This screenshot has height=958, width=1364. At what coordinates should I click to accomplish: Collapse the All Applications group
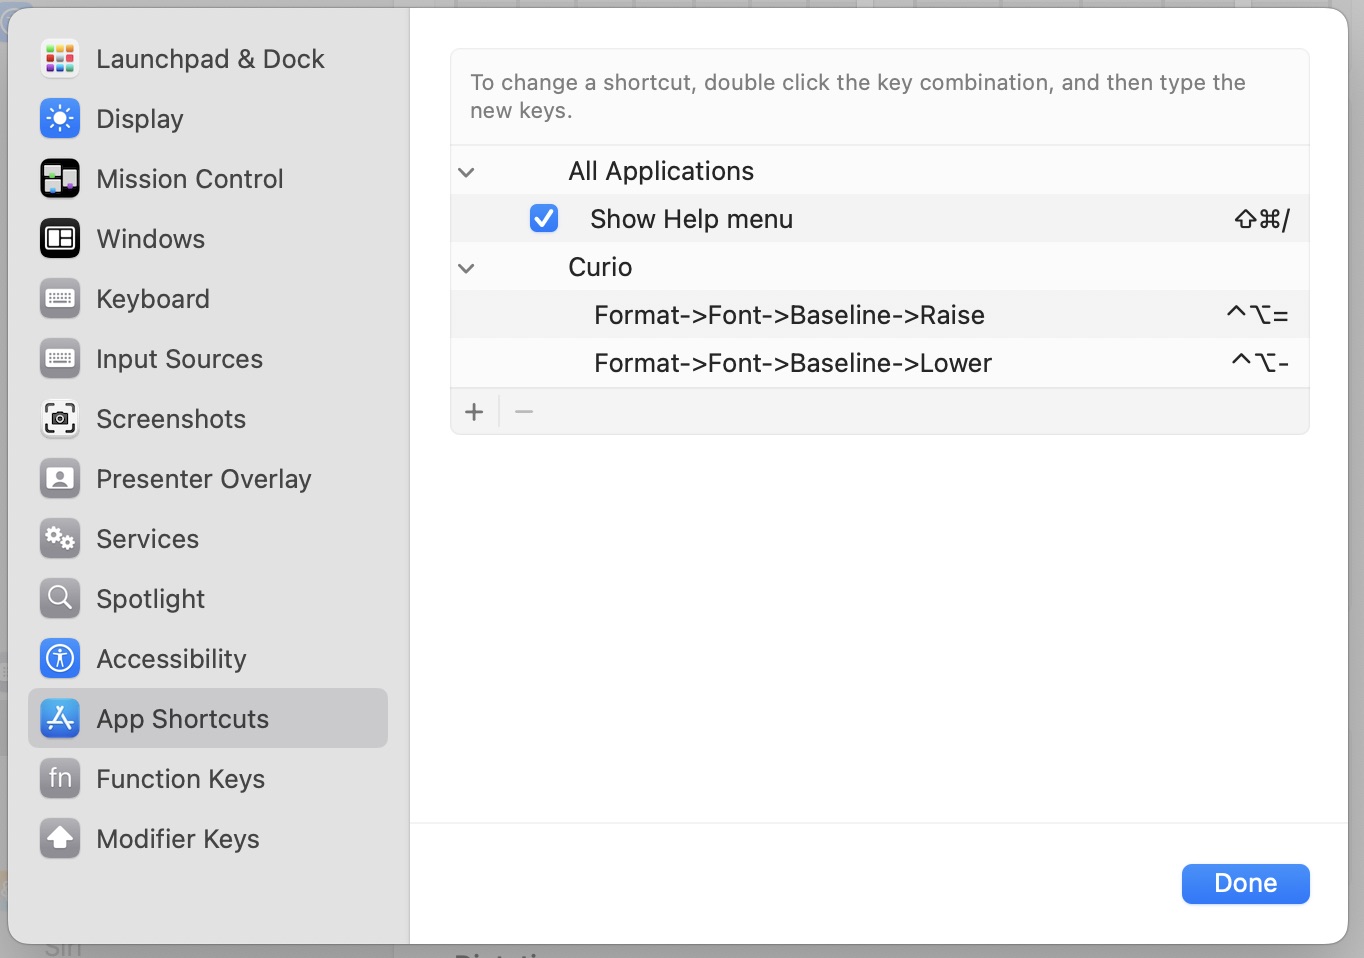tap(466, 172)
